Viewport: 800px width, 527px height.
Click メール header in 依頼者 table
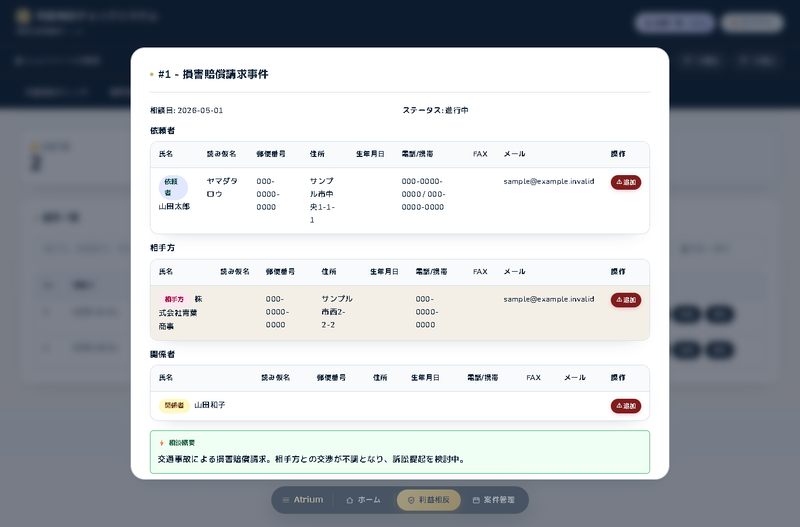(x=514, y=154)
